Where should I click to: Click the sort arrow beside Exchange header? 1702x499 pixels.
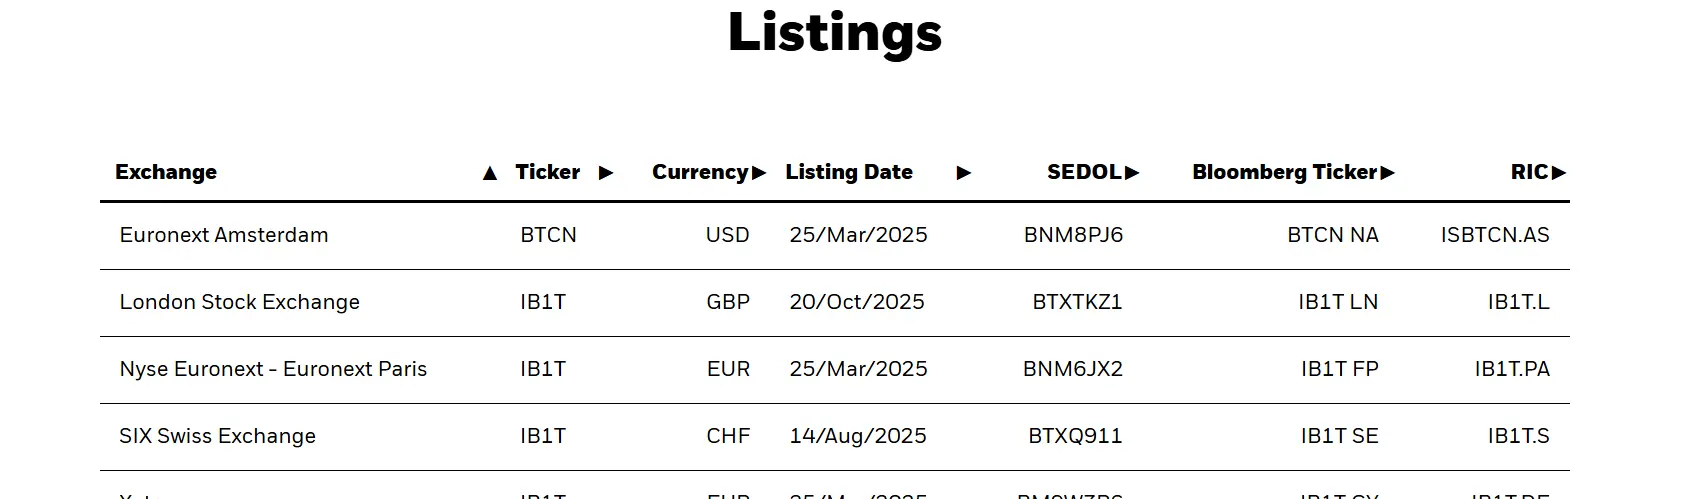[x=489, y=173]
